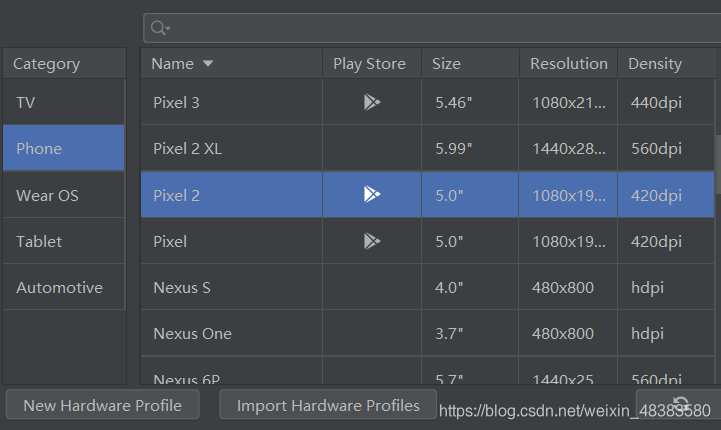Toggle sort arrow beside Name header
The height and width of the screenshot is (430, 721).
pyautogui.click(x=208, y=63)
